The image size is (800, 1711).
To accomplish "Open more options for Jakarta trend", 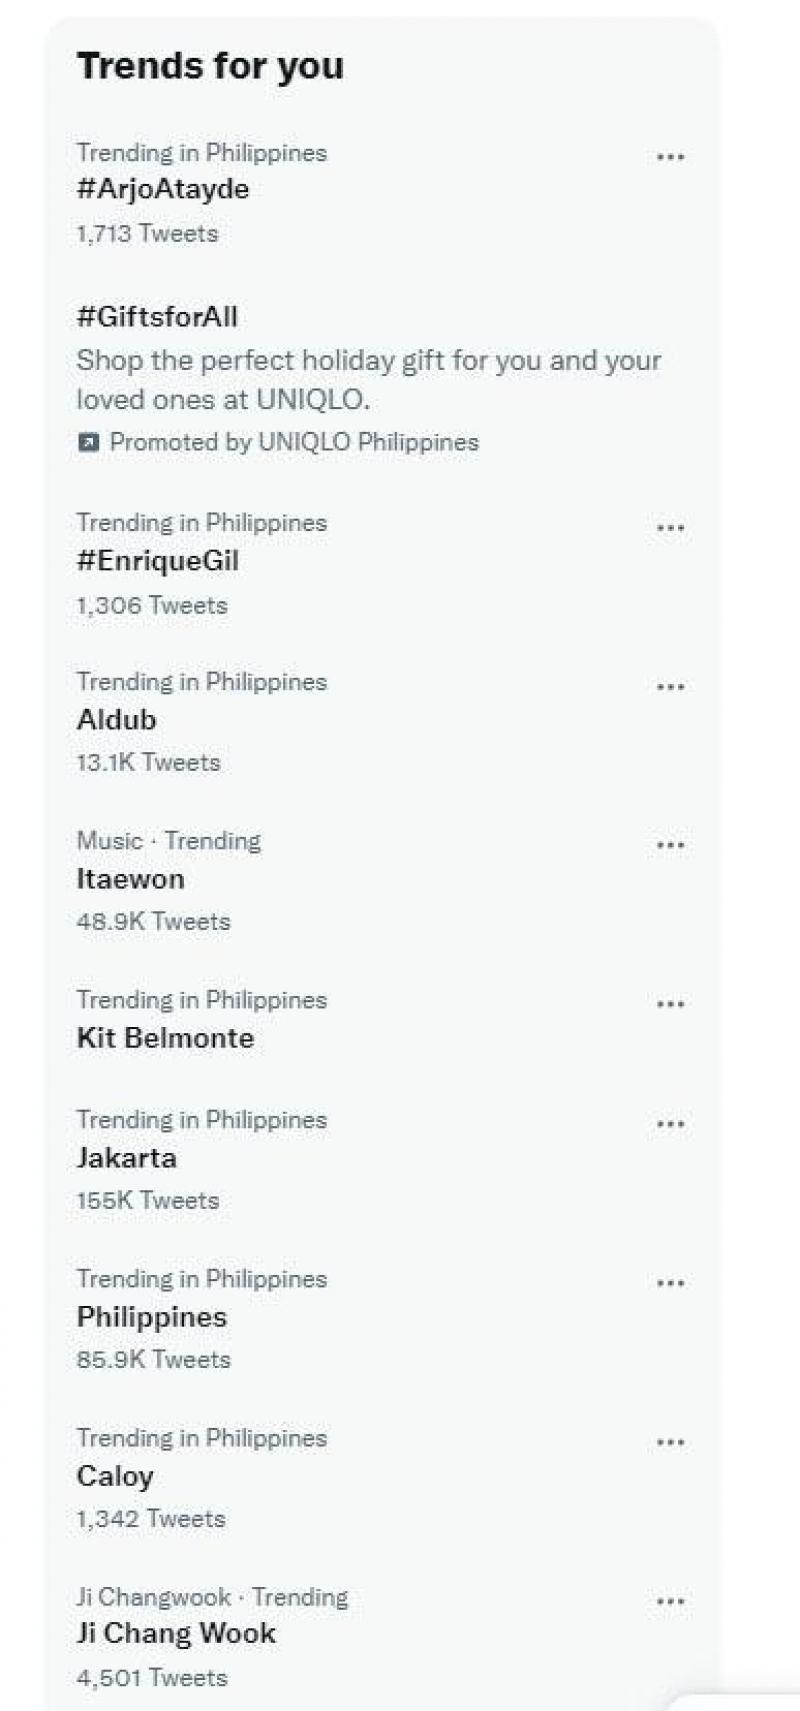I will [670, 1124].
